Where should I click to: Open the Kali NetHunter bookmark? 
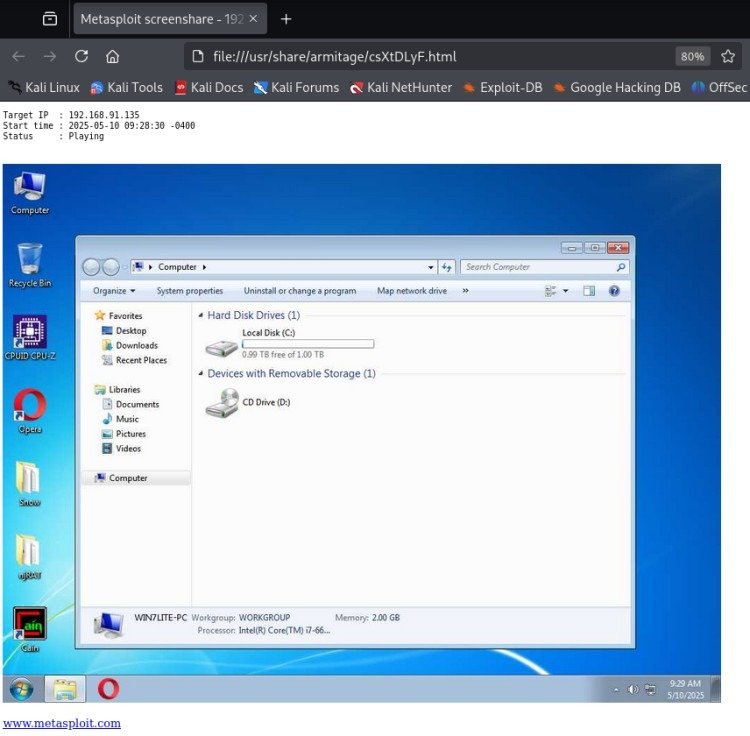click(401, 88)
